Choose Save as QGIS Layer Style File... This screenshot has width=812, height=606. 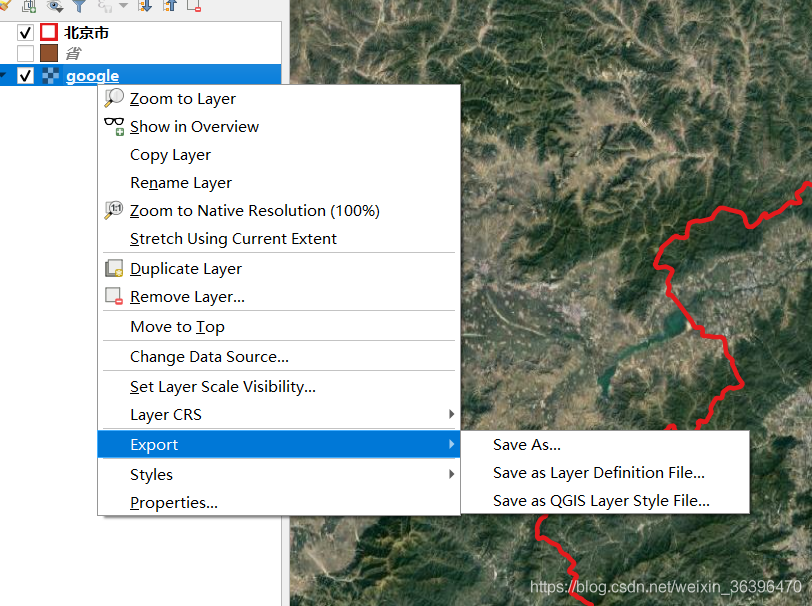point(601,501)
